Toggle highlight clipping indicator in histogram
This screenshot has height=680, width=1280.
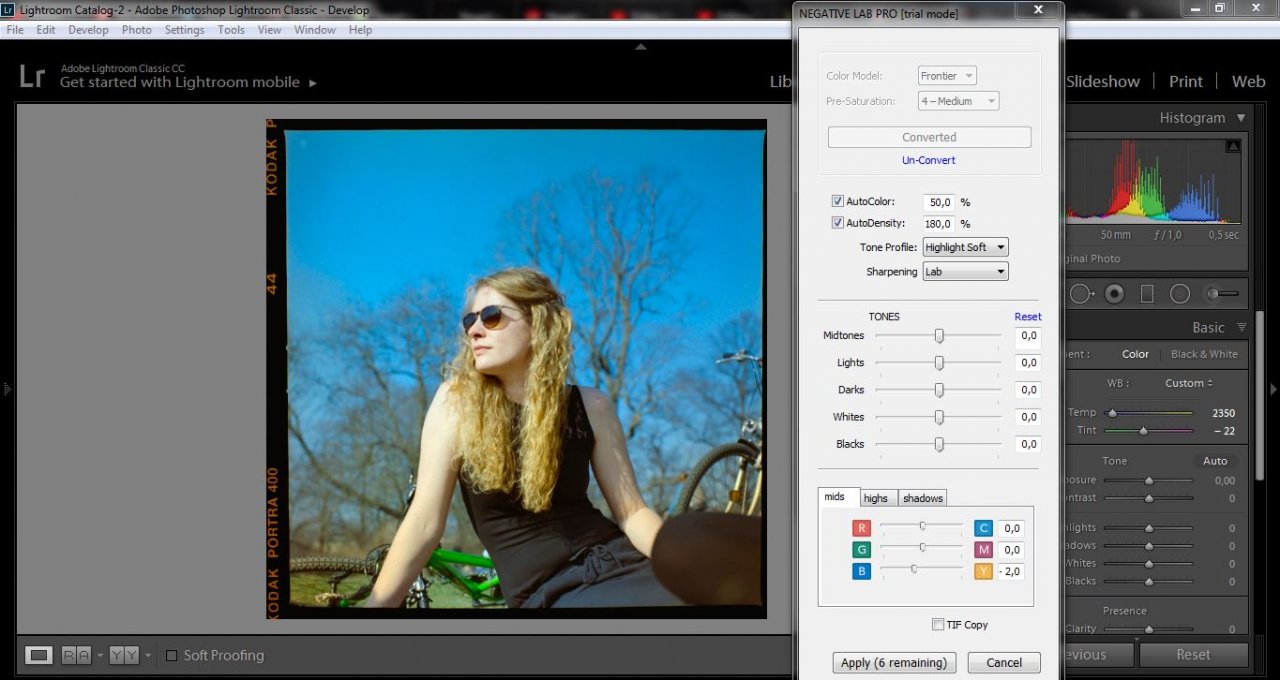tap(1233, 147)
